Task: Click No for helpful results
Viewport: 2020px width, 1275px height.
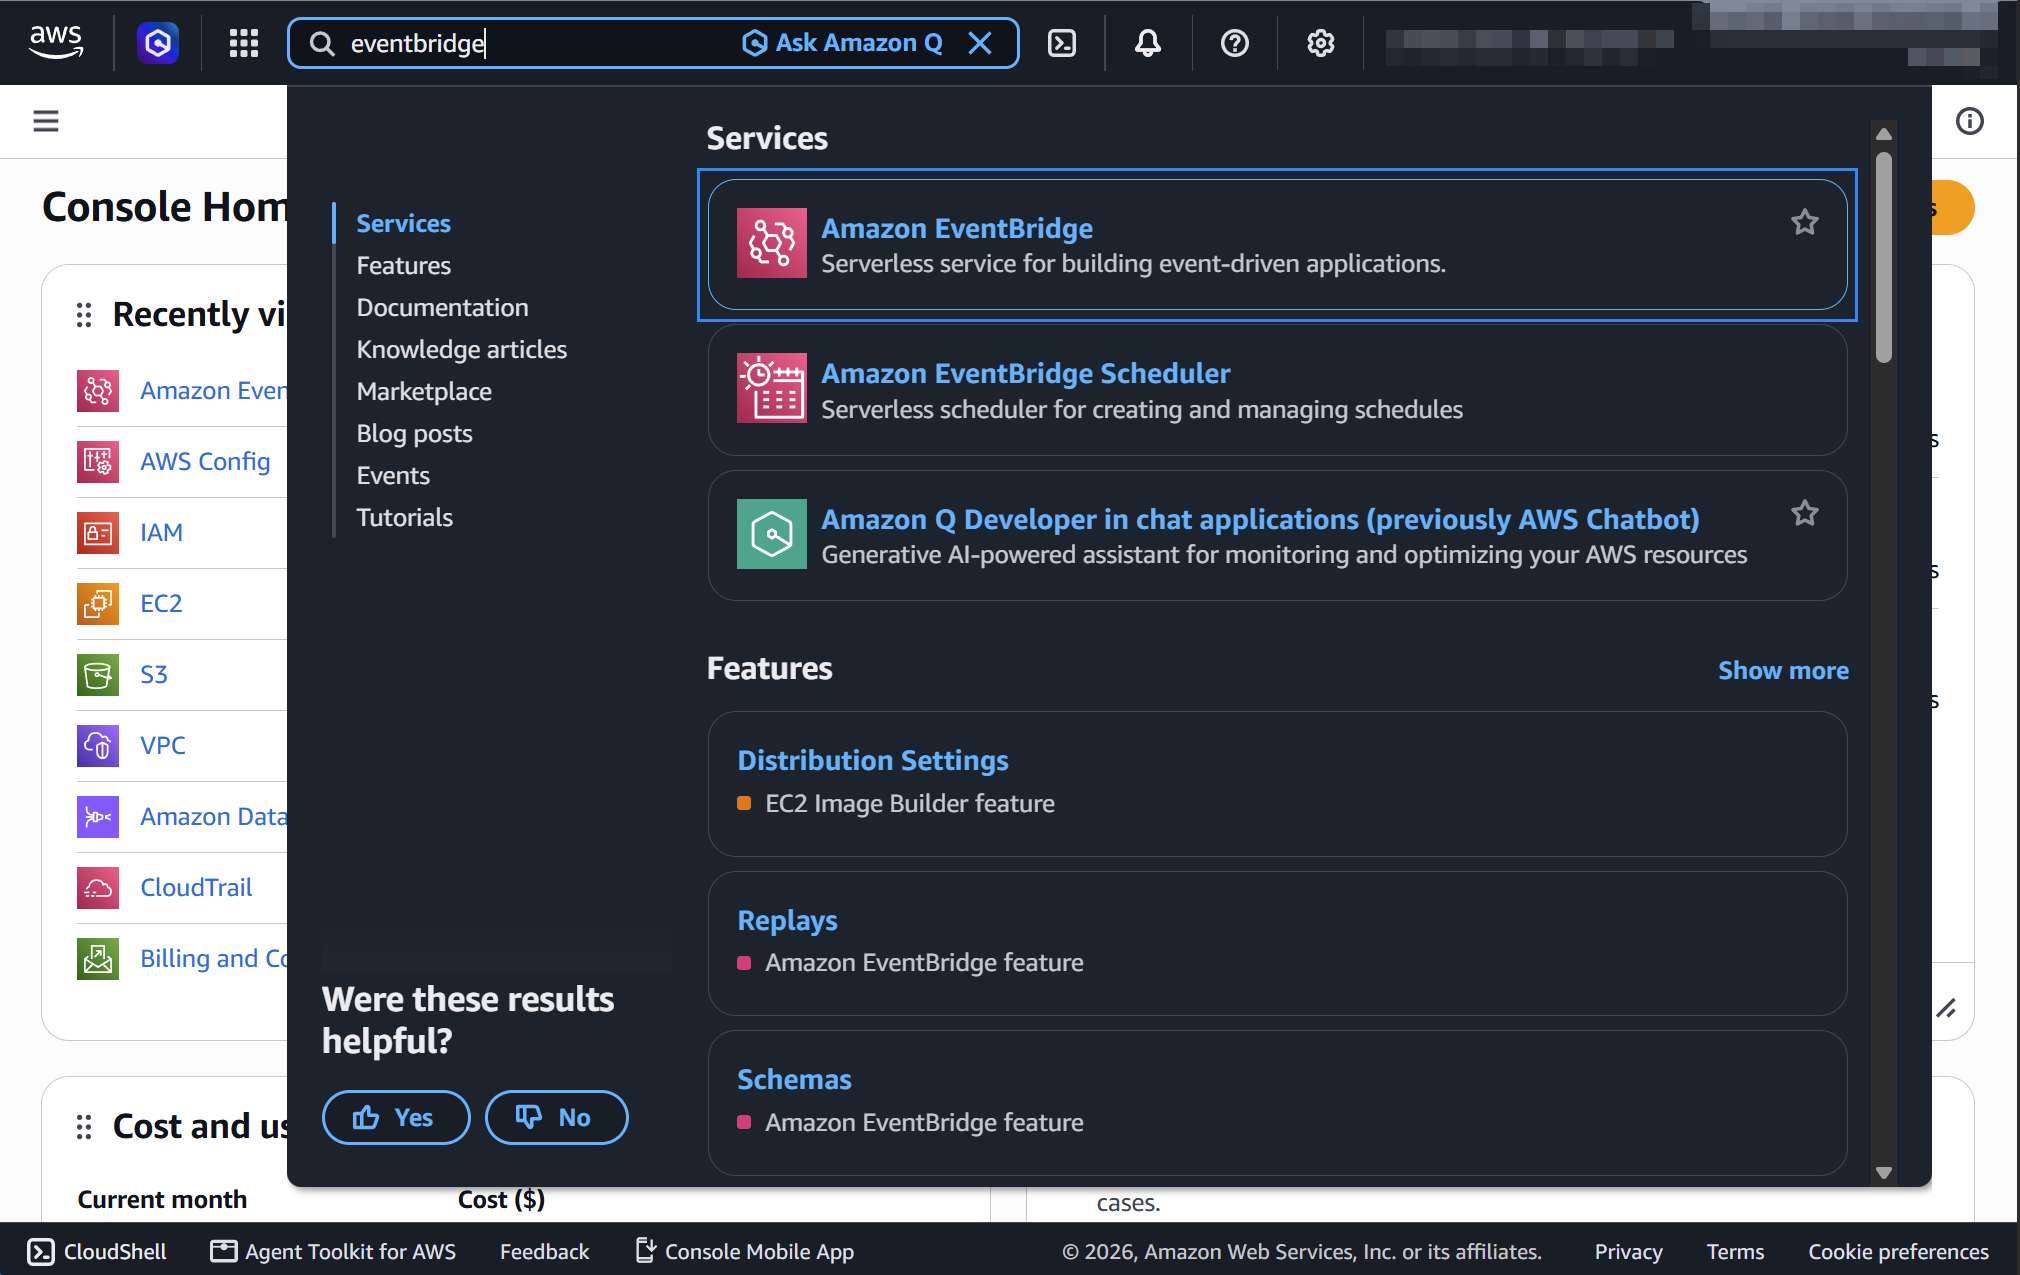Action: point(557,1117)
